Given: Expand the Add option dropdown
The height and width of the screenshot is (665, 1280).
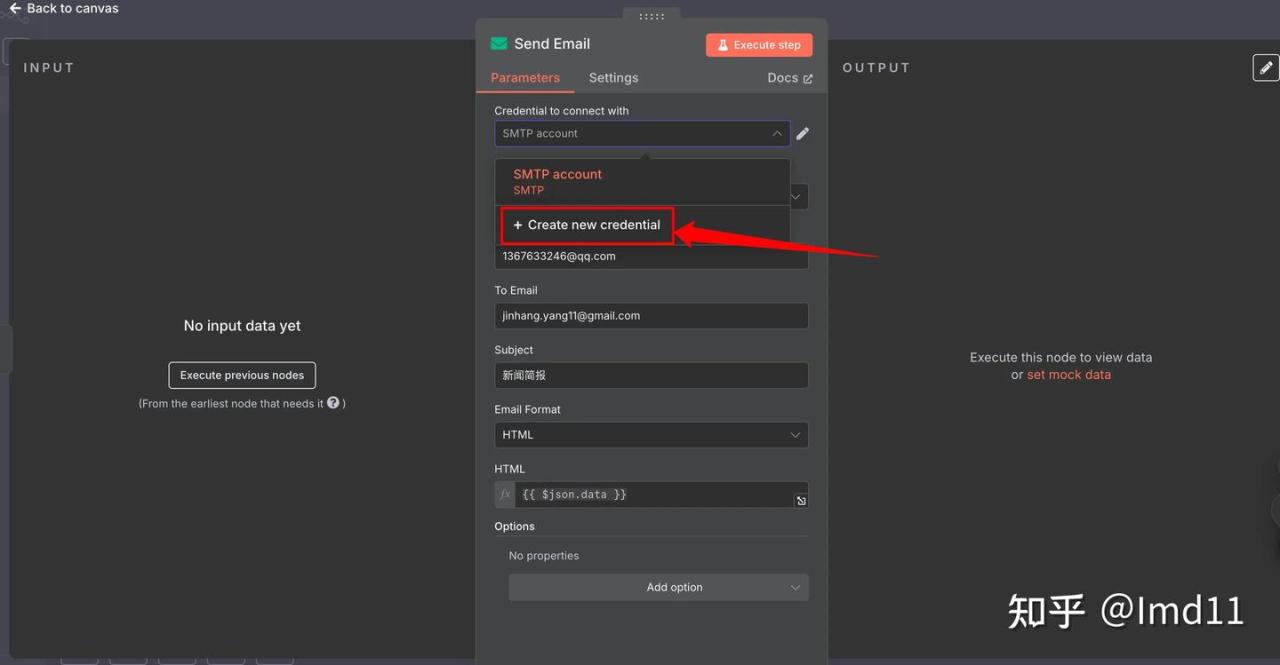Looking at the screenshot, I should click(x=658, y=587).
